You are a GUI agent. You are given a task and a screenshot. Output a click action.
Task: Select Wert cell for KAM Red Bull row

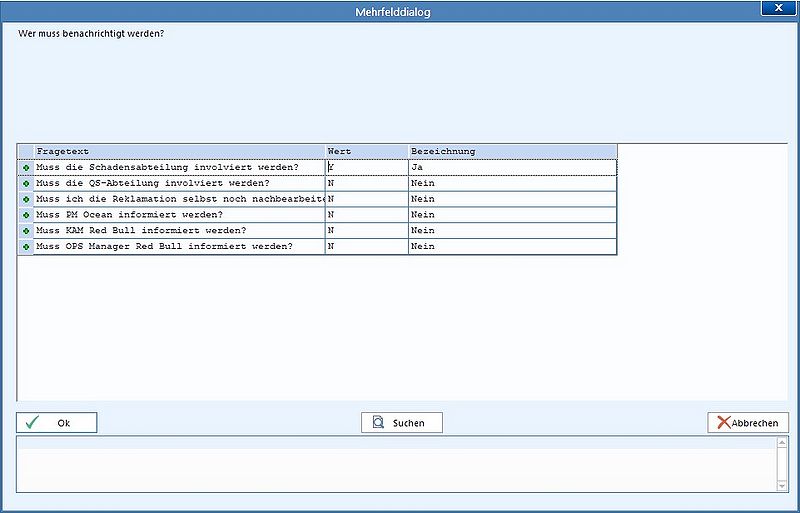367,231
